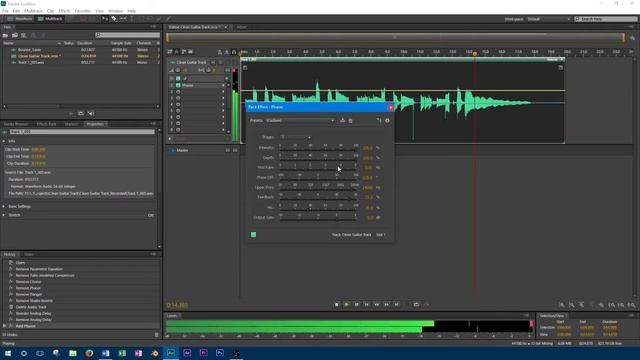The image size is (640, 360).
Task: Select Remove Phaser in History panel
Action: (x=28, y=288)
